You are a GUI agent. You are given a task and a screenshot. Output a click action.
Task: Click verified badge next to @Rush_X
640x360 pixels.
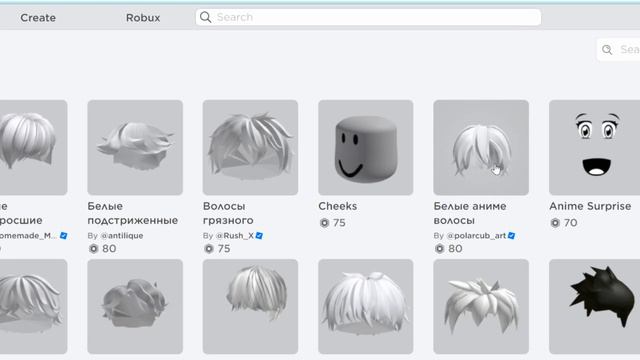click(x=259, y=236)
